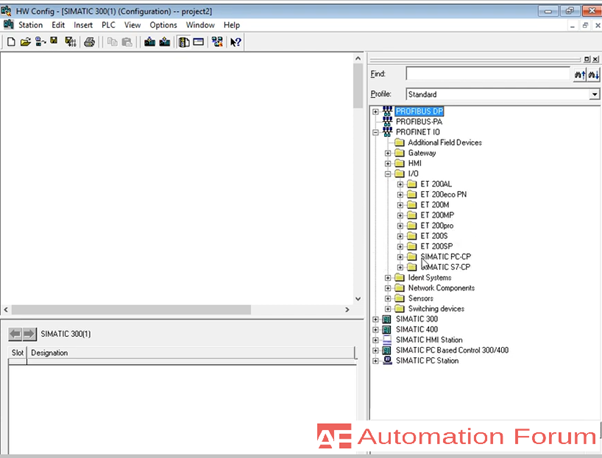Screen dimensions: 602x458
Task: Click the catalog pane pin icon
Action: coord(587,59)
